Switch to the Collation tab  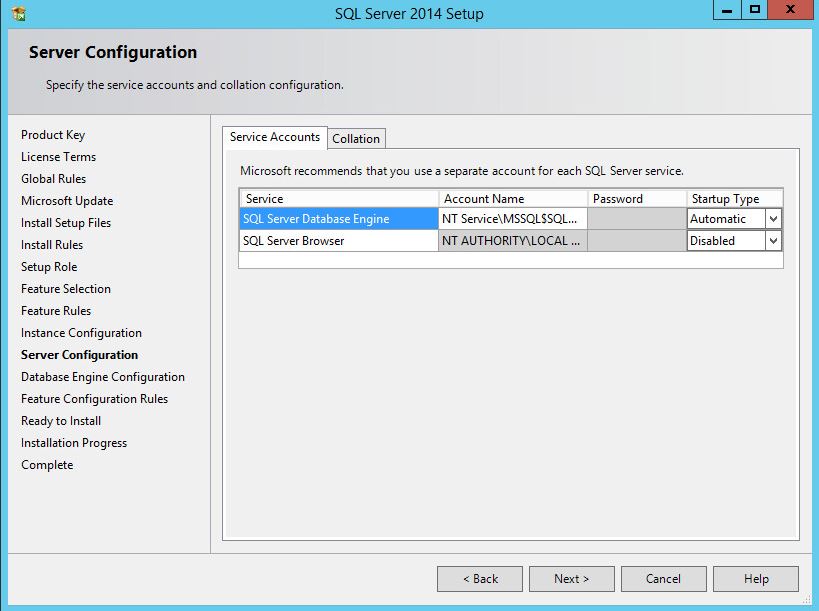coord(356,139)
